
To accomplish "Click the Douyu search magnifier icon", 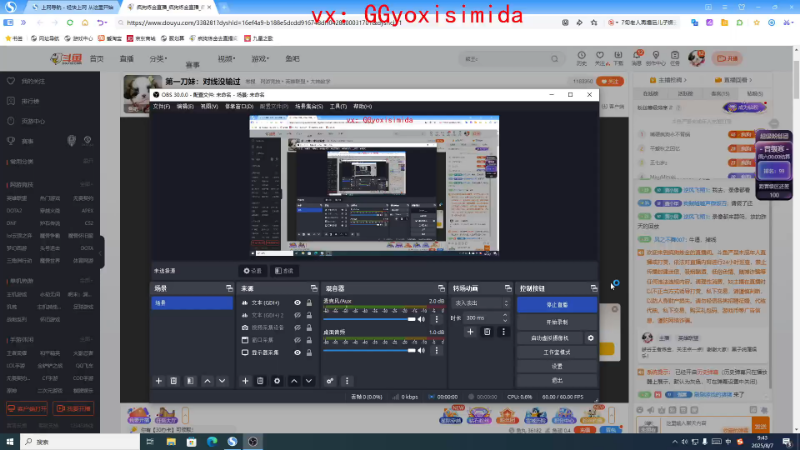I will point(555,59).
